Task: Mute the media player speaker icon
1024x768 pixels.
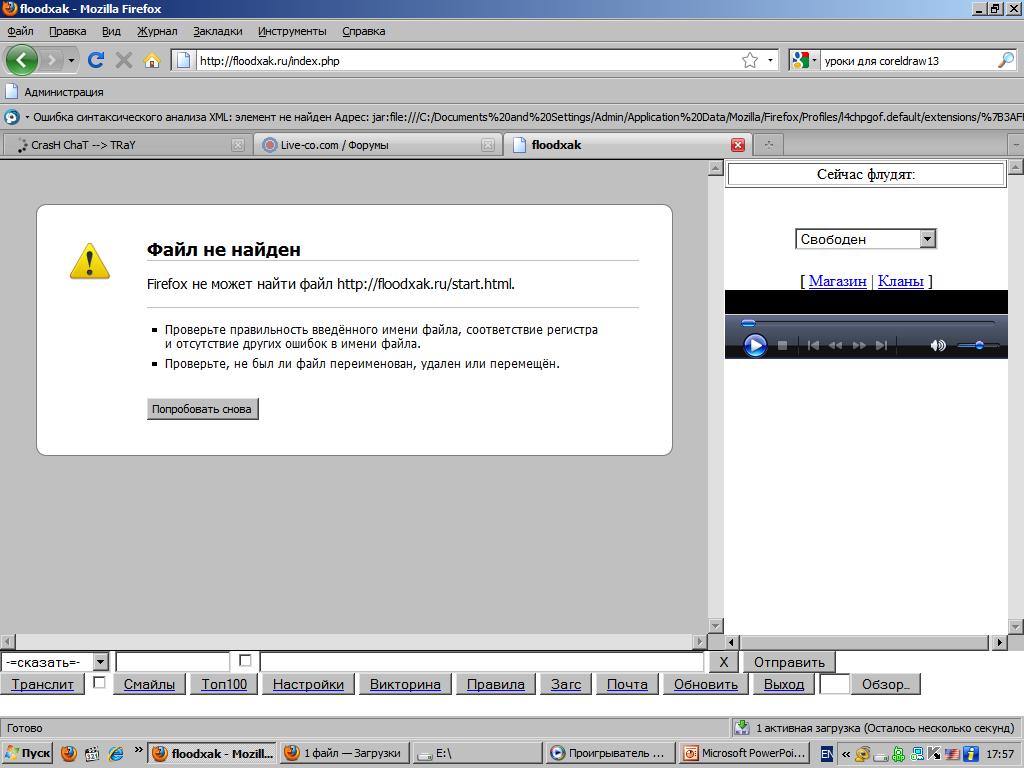Action: coord(937,345)
